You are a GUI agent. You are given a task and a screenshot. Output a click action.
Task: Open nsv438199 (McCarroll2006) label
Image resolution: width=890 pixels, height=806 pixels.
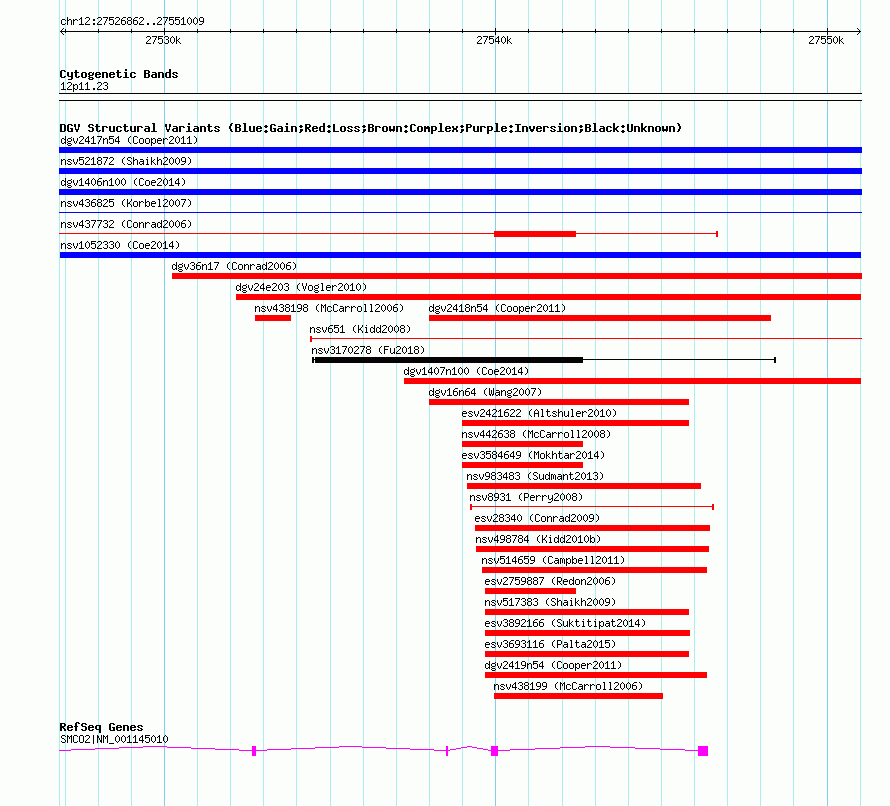[x=568, y=686]
